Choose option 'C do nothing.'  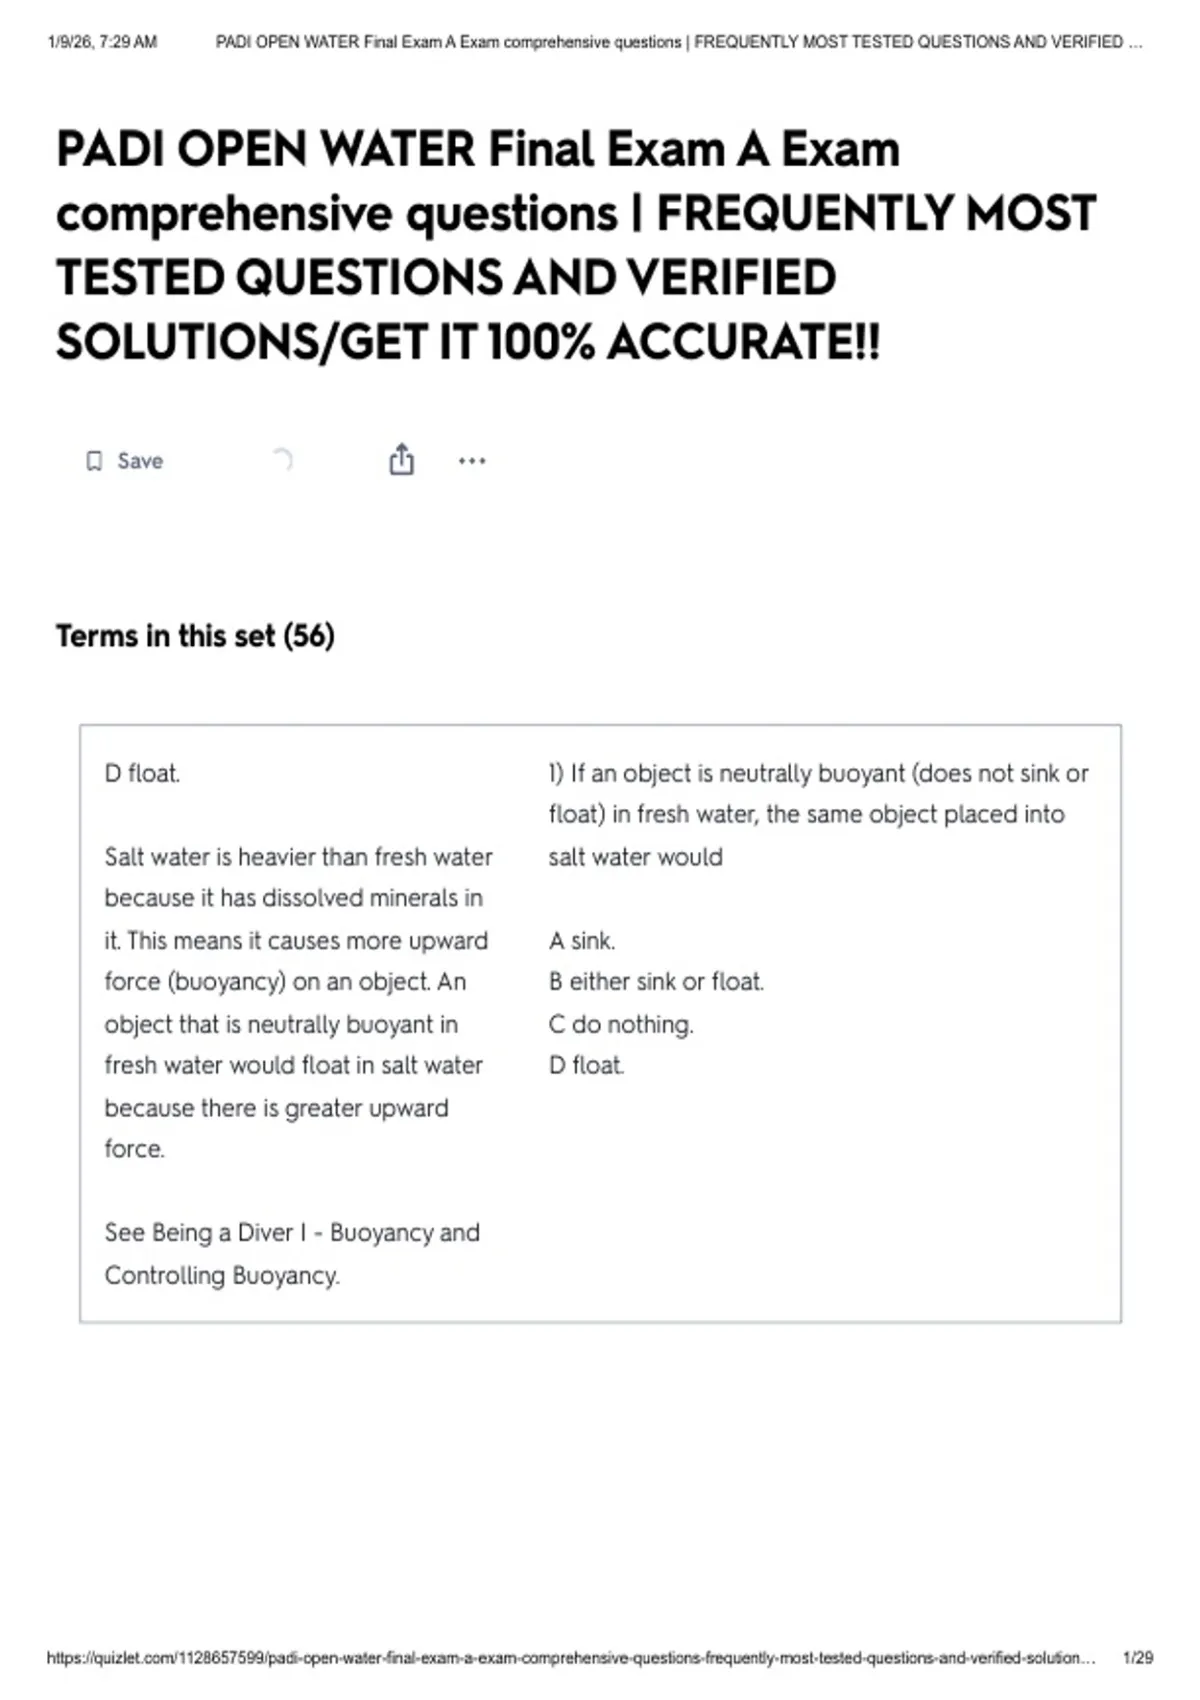point(621,1024)
